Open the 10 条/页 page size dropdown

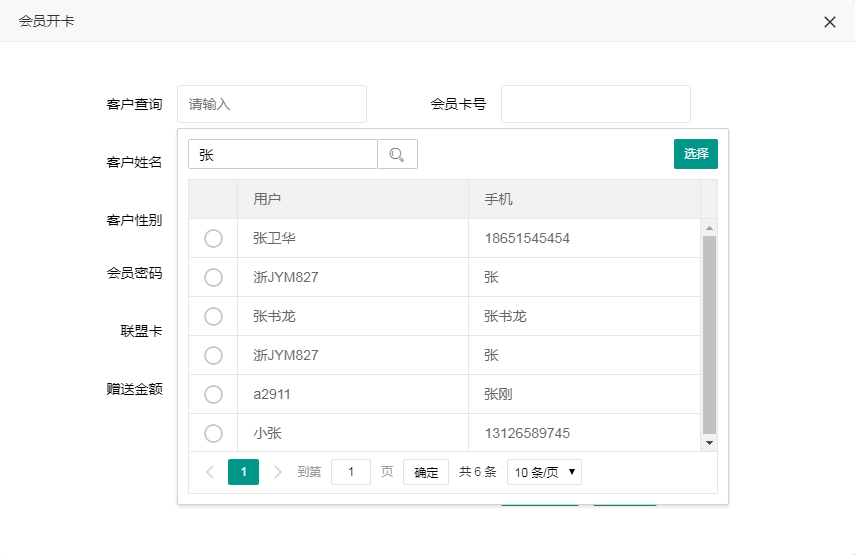click(544, 472)
